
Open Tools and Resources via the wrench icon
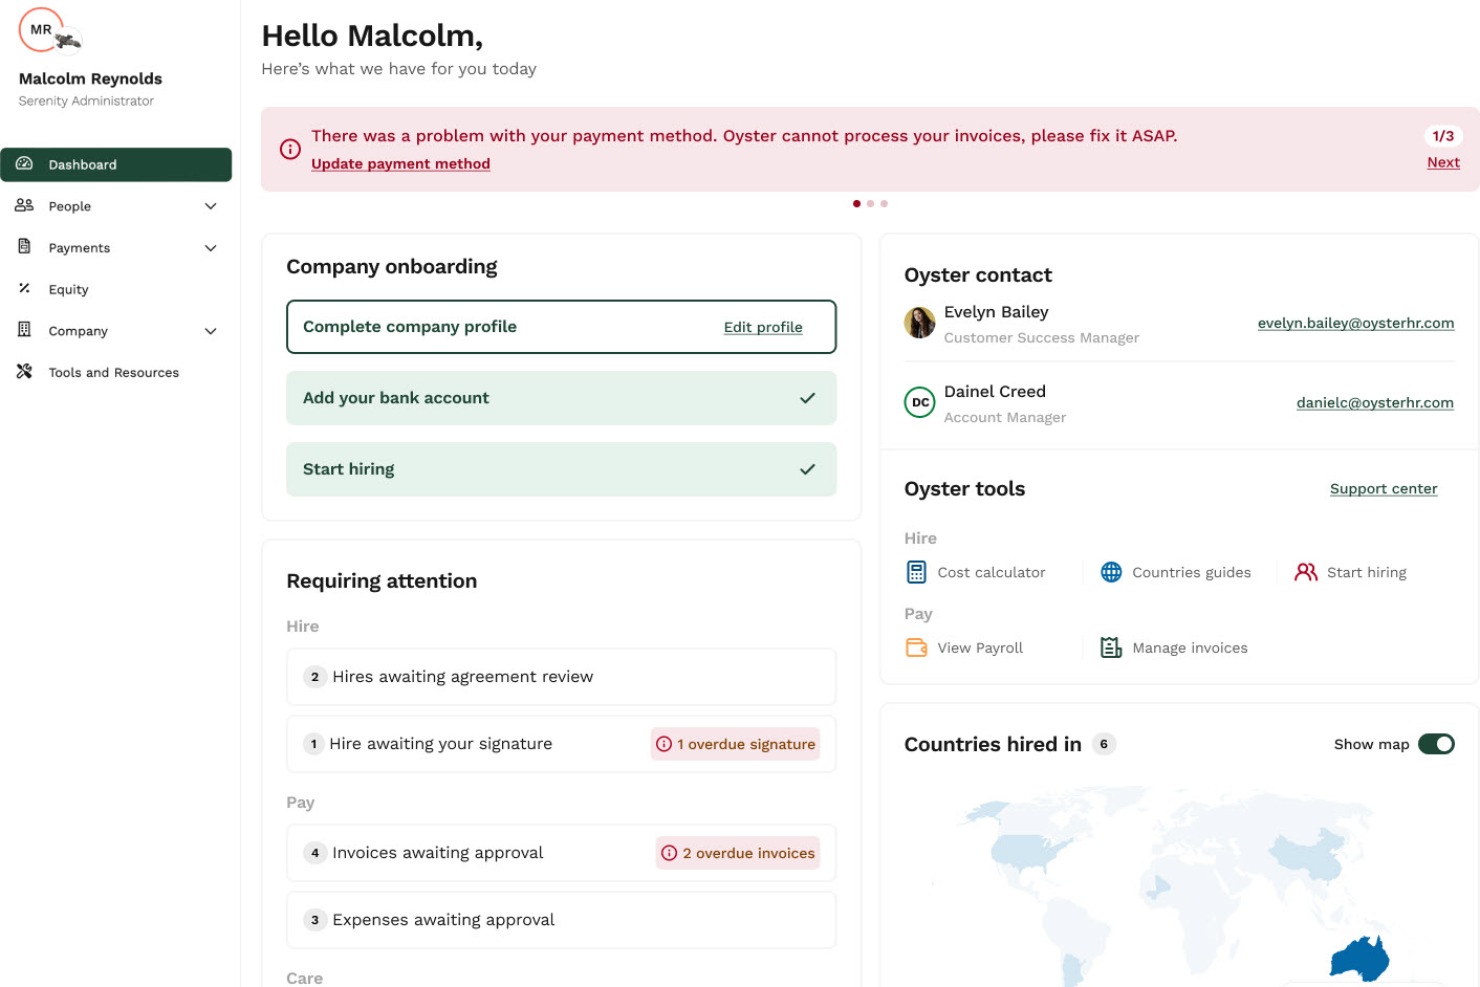(24, 371)
